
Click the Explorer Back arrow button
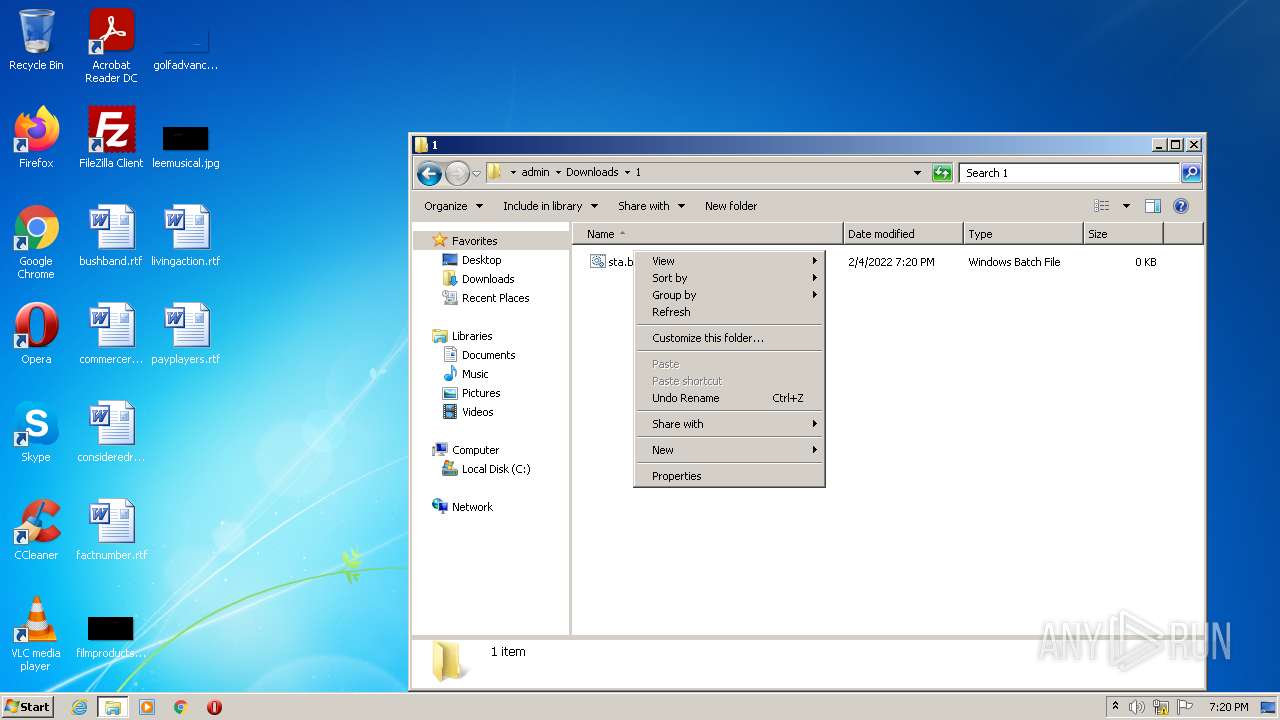(x=429, y=173)
